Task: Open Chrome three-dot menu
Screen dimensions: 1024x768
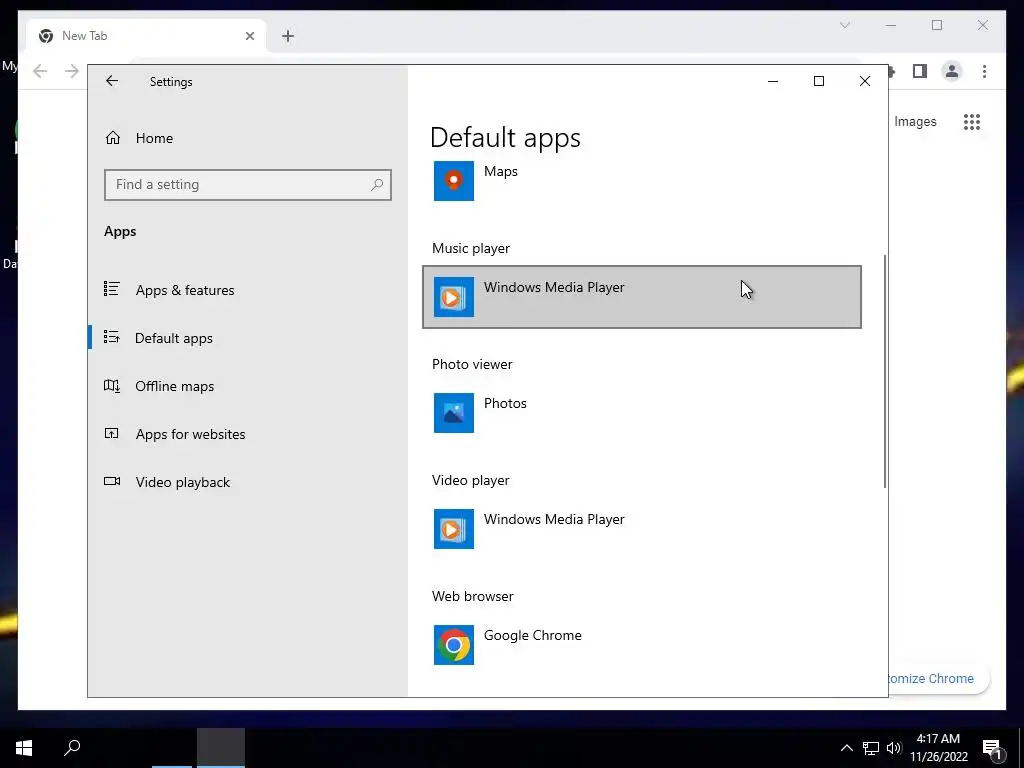Action: tap(984, 71)
